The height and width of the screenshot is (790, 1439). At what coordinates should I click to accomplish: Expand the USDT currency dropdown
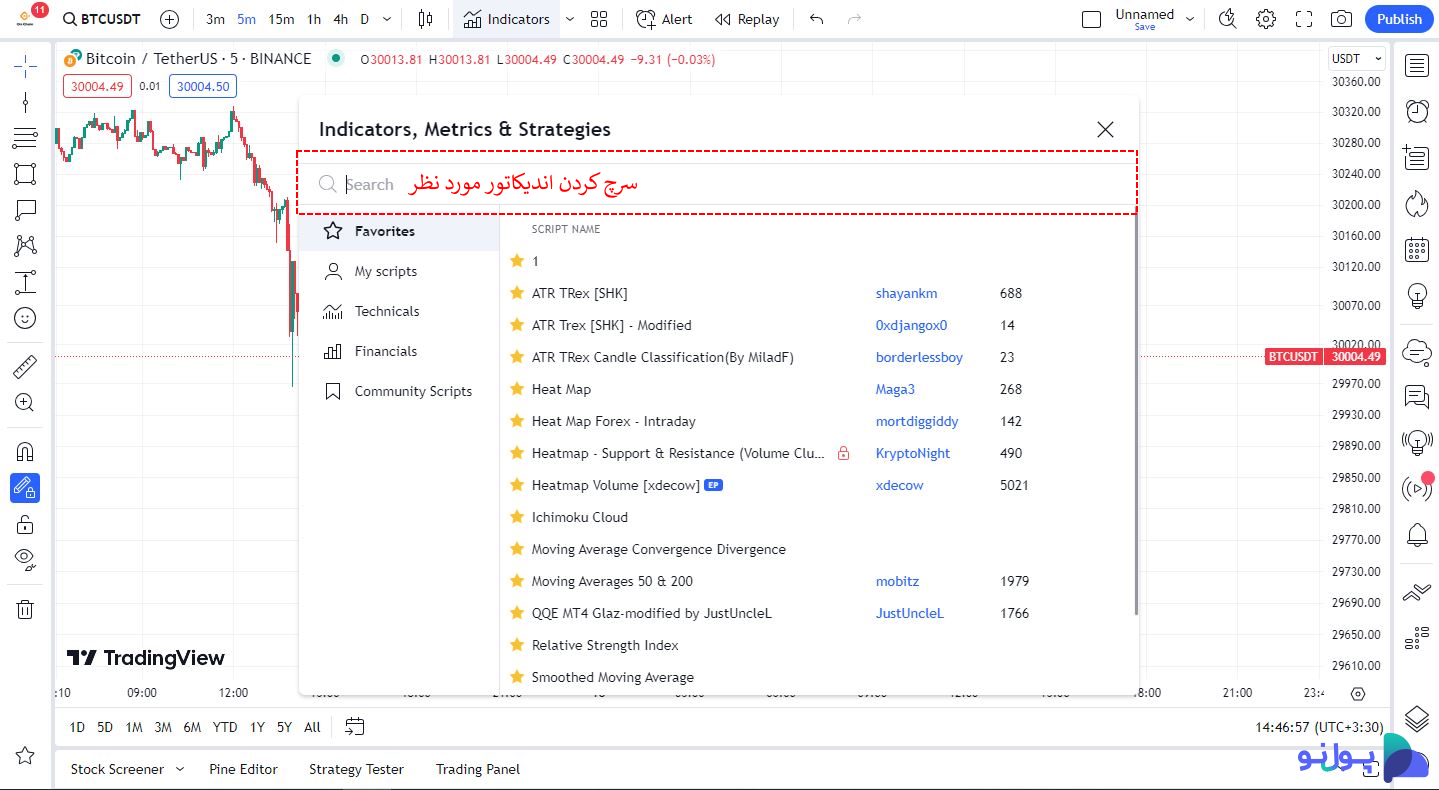pos(1357,59)
